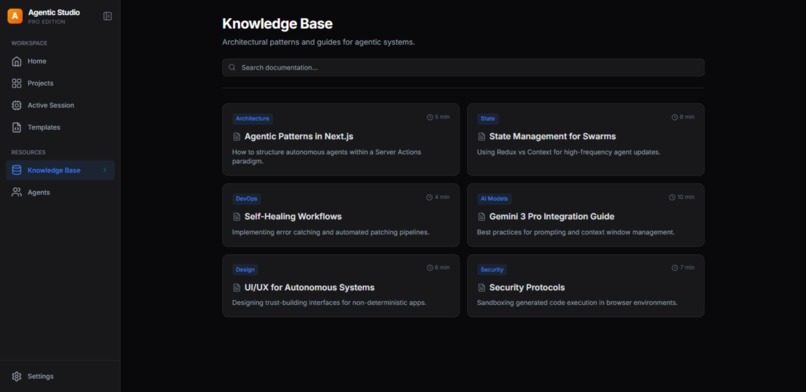Click the clock icon on the Architecture card
This screenshot has width=806, height=392.
[x=430, y=117]
